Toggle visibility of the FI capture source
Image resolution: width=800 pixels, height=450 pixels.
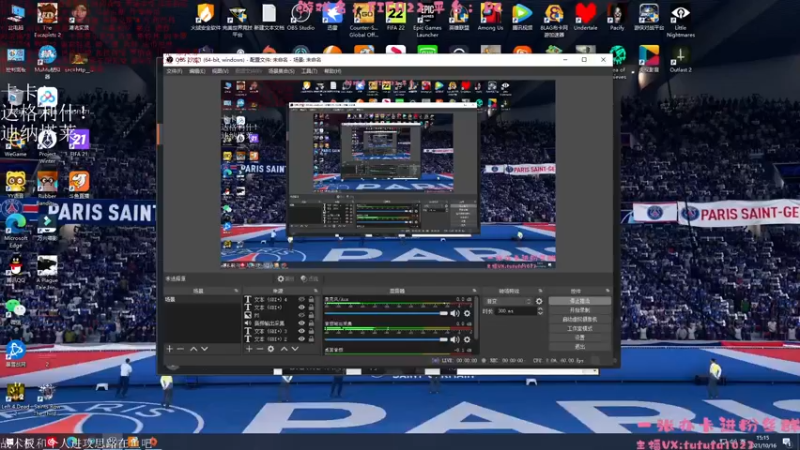[x=302, y=315]
